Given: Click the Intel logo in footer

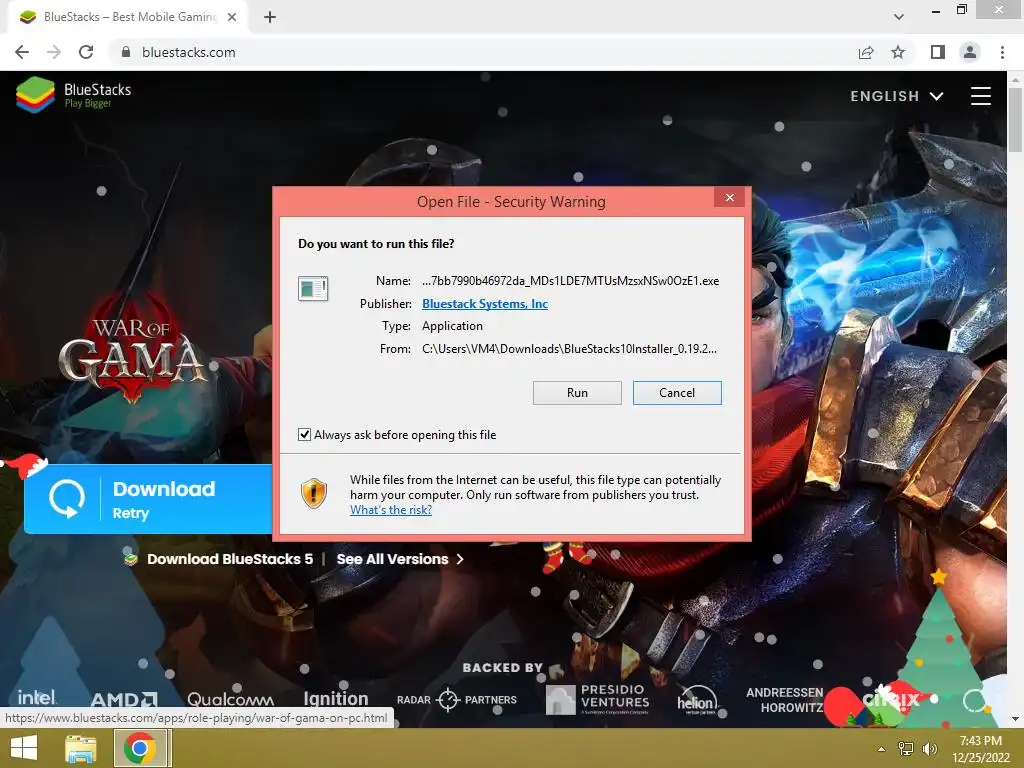Looking at the screenshot, I should pyautogui.click(x=37, y=697).
